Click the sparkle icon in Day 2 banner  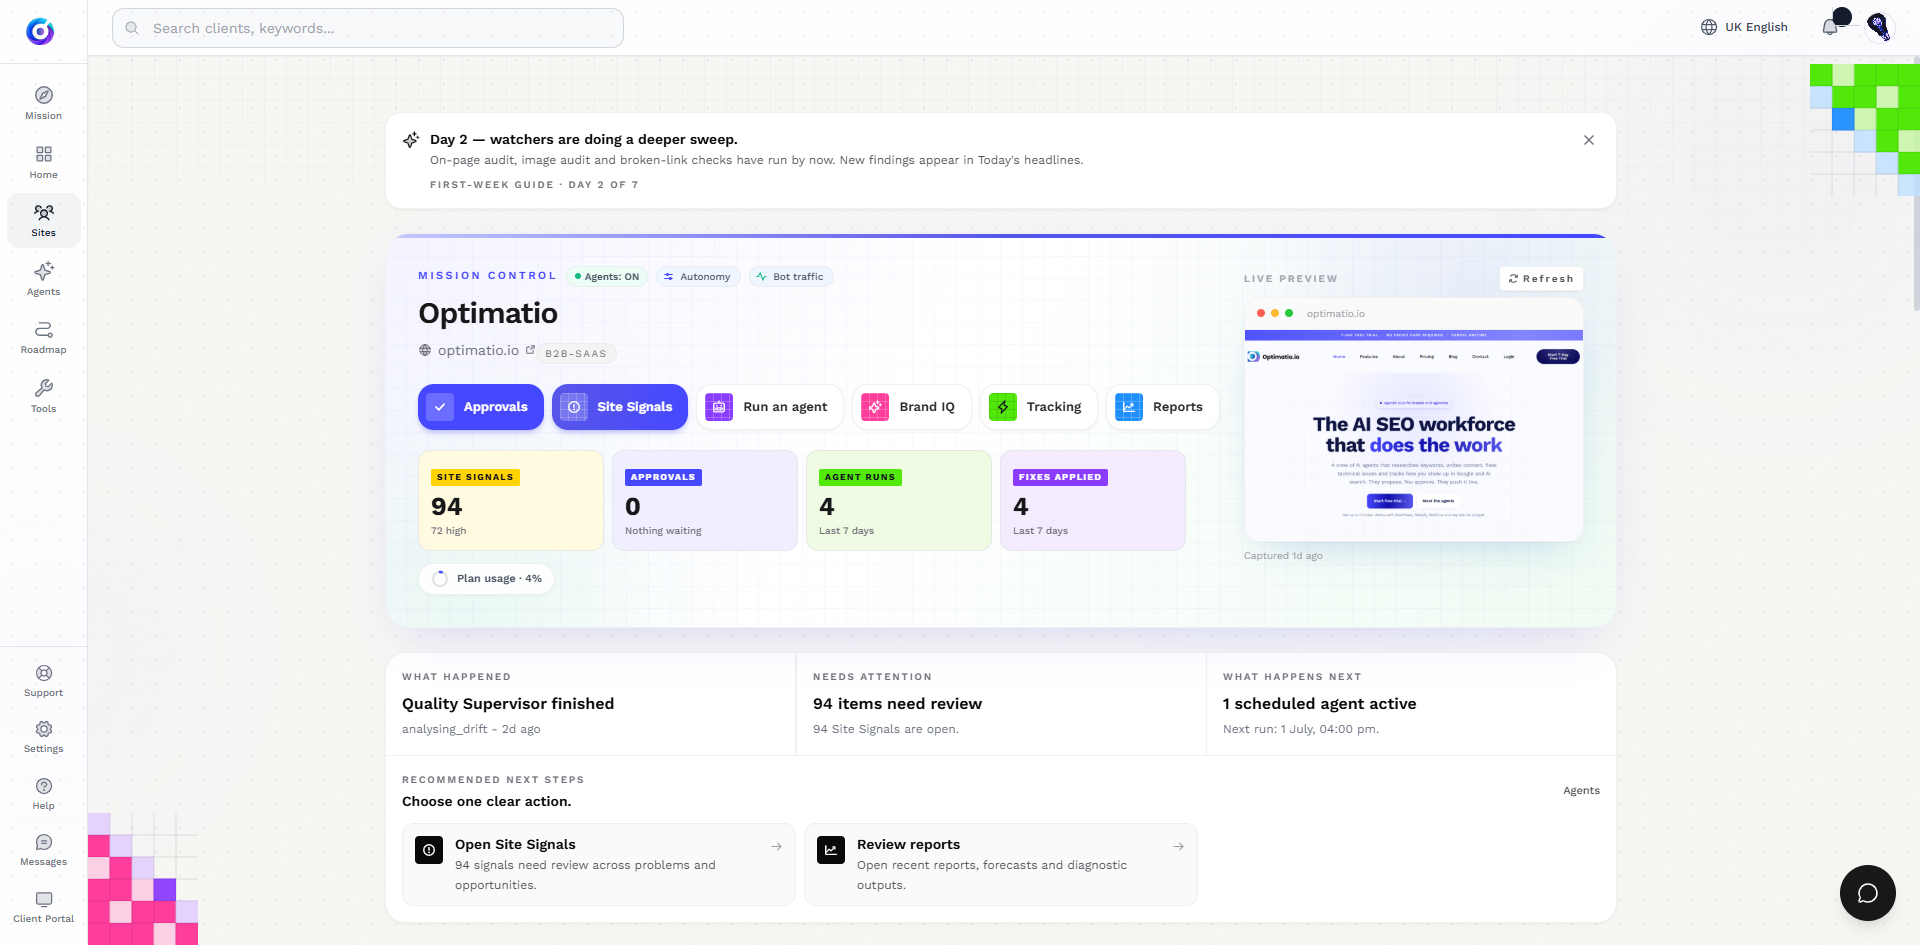click(411, 140)
